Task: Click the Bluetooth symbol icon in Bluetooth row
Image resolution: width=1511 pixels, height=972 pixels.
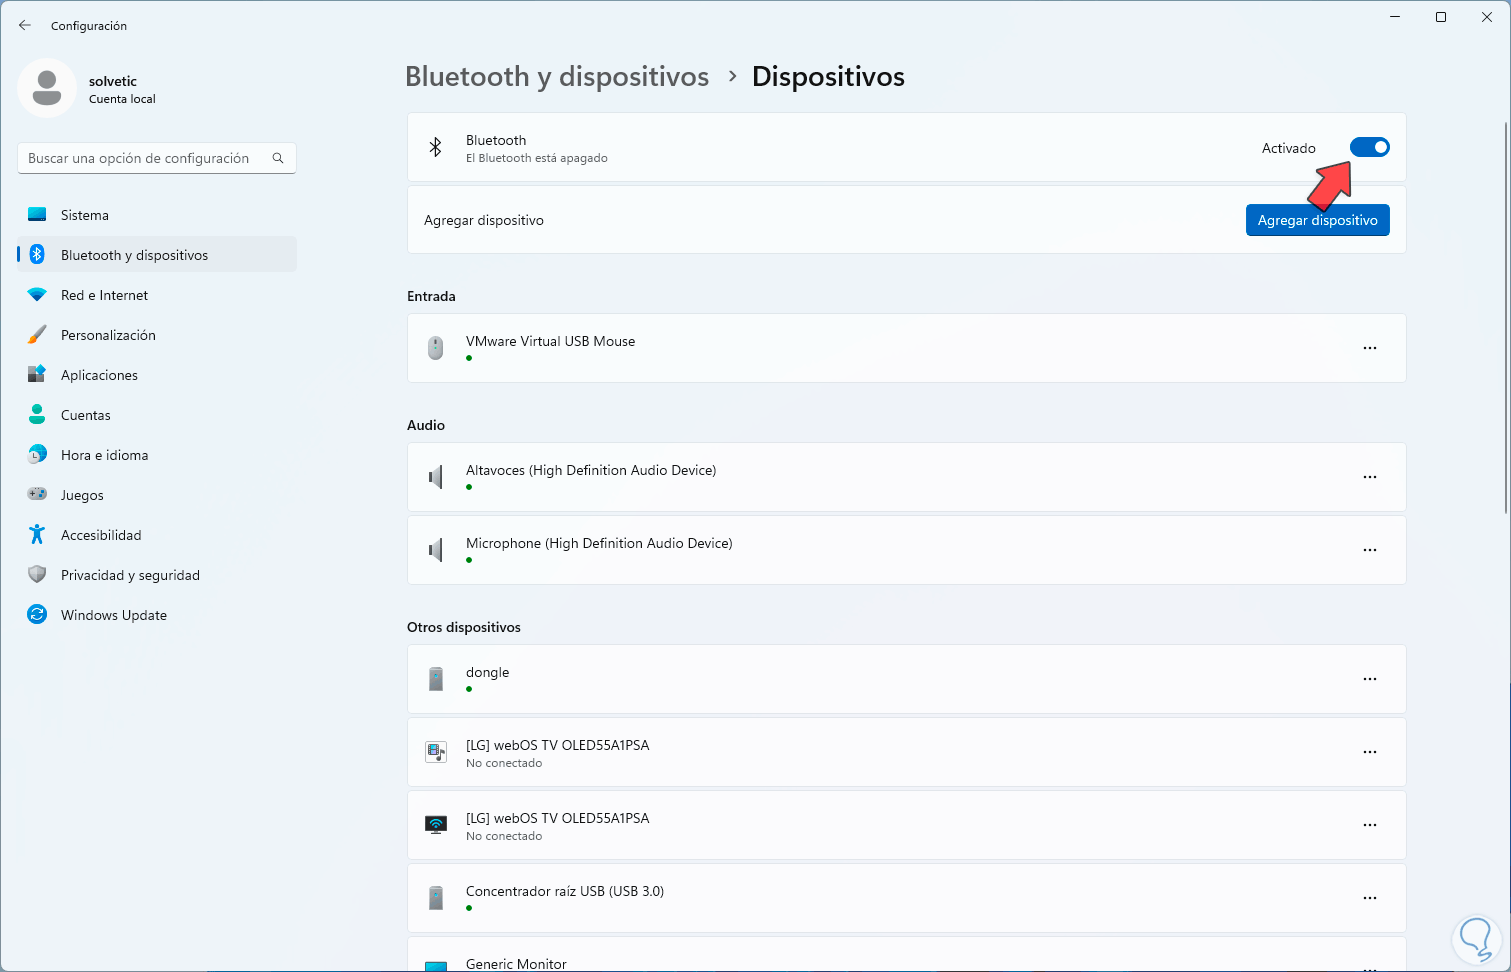Action: tap(436, 148)
